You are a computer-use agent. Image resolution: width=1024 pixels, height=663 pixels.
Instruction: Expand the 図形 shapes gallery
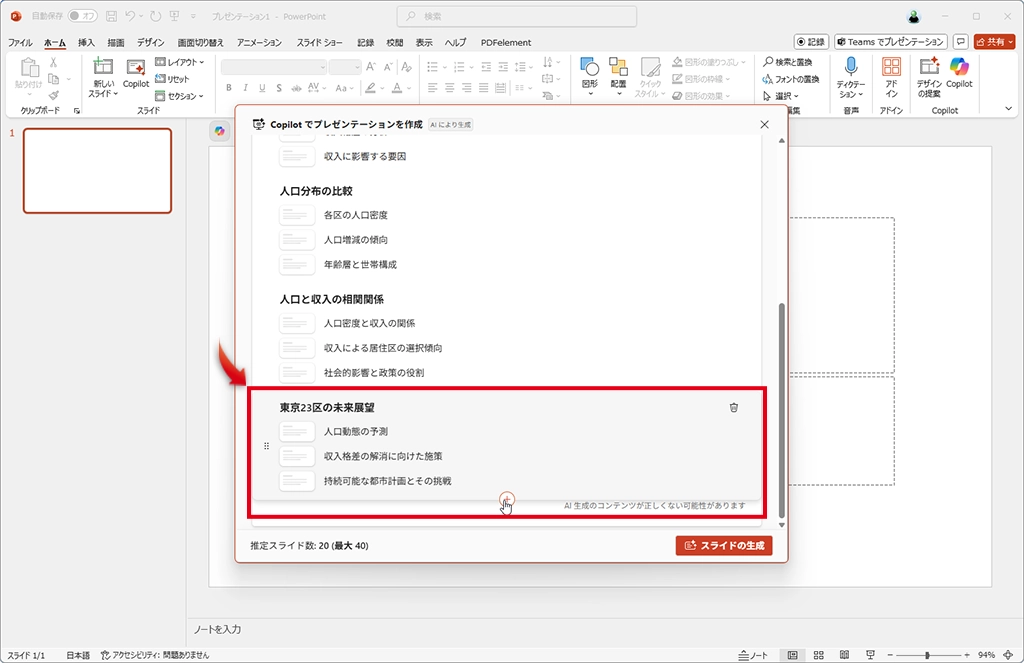[590, 76]
